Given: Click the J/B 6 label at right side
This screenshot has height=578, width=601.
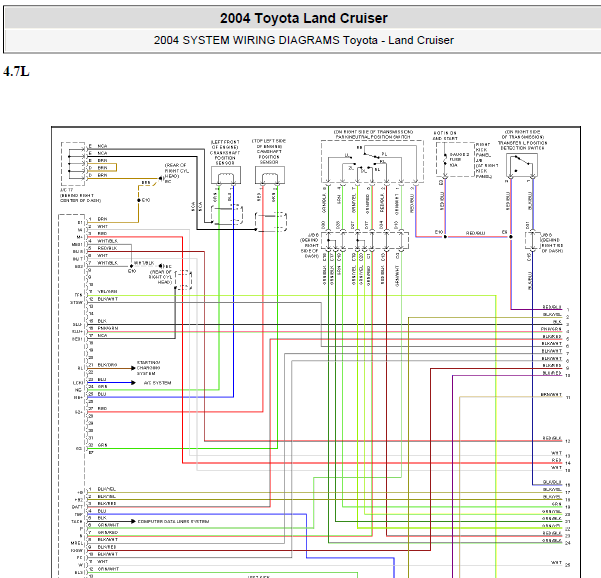Looking at the screenshot, I should pyautogui.click(x=552, y=243).
